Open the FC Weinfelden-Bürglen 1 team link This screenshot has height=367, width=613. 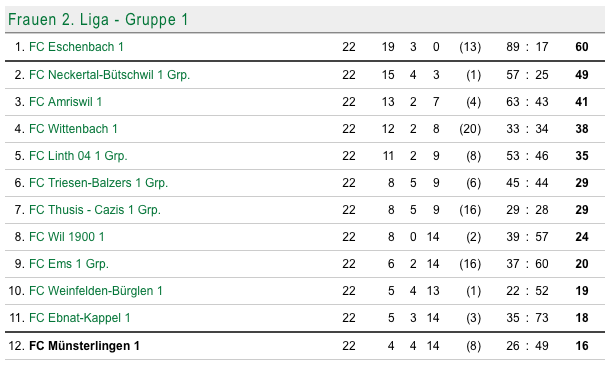96,291
